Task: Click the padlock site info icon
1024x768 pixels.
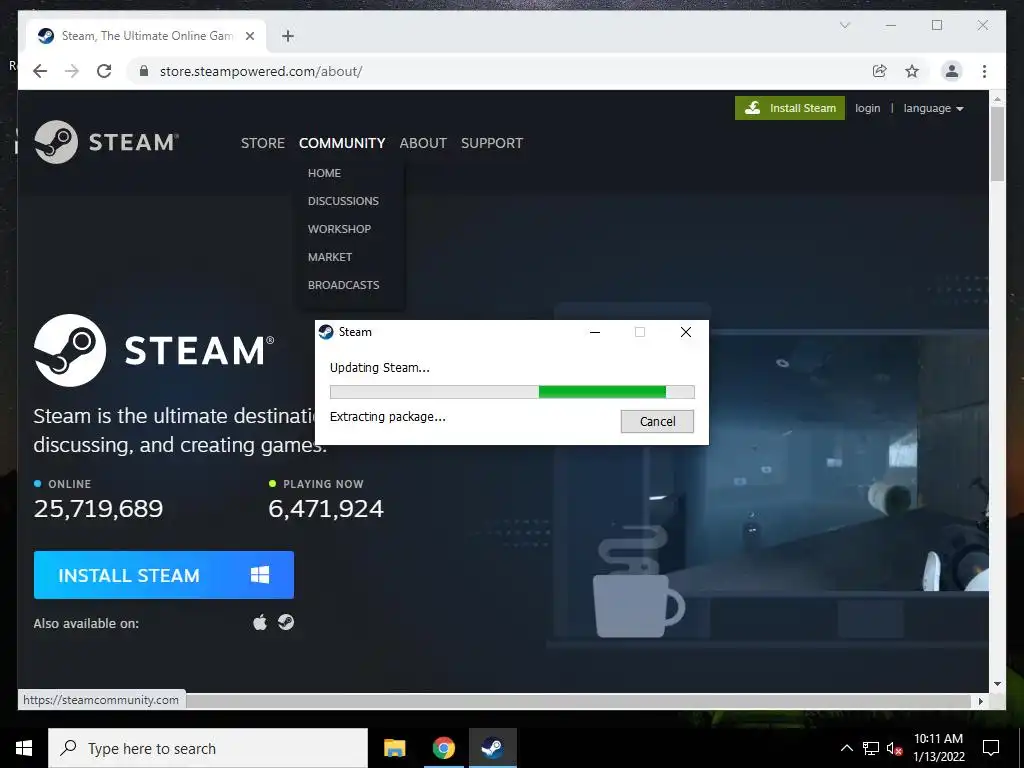Action: (144, 71)
